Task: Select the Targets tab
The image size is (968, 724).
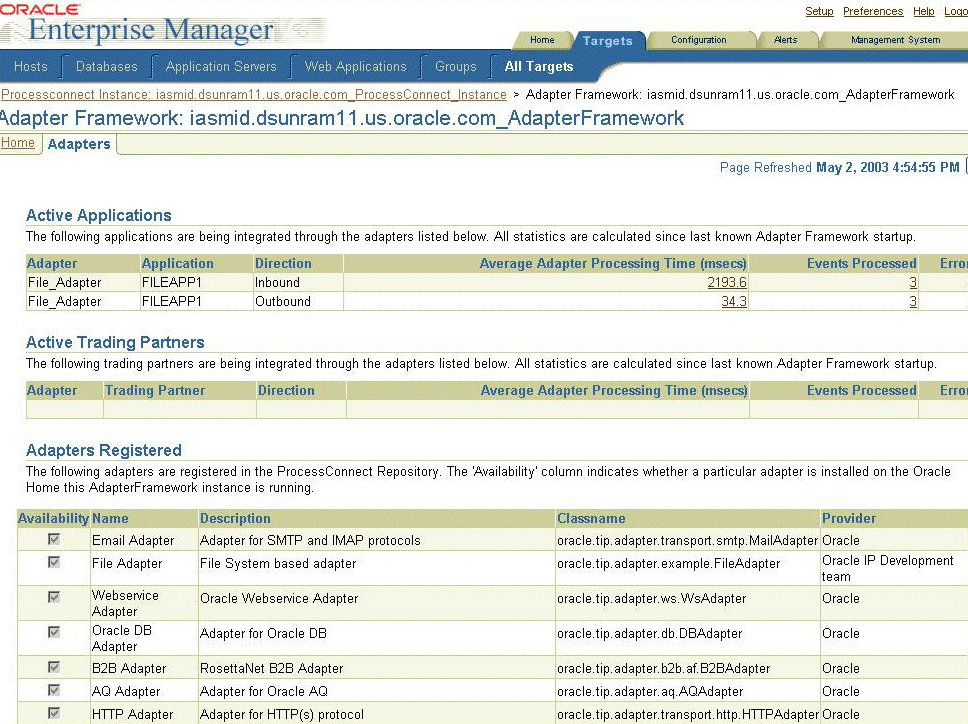Action: point(607,41)
